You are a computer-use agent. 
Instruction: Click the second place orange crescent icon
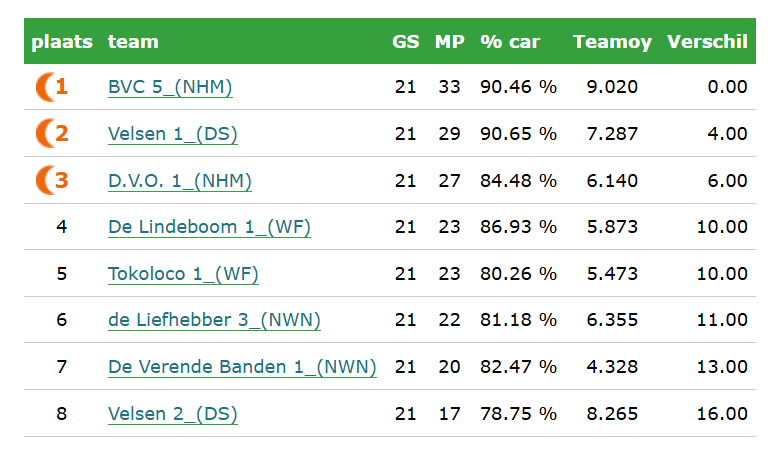point(45,133)
